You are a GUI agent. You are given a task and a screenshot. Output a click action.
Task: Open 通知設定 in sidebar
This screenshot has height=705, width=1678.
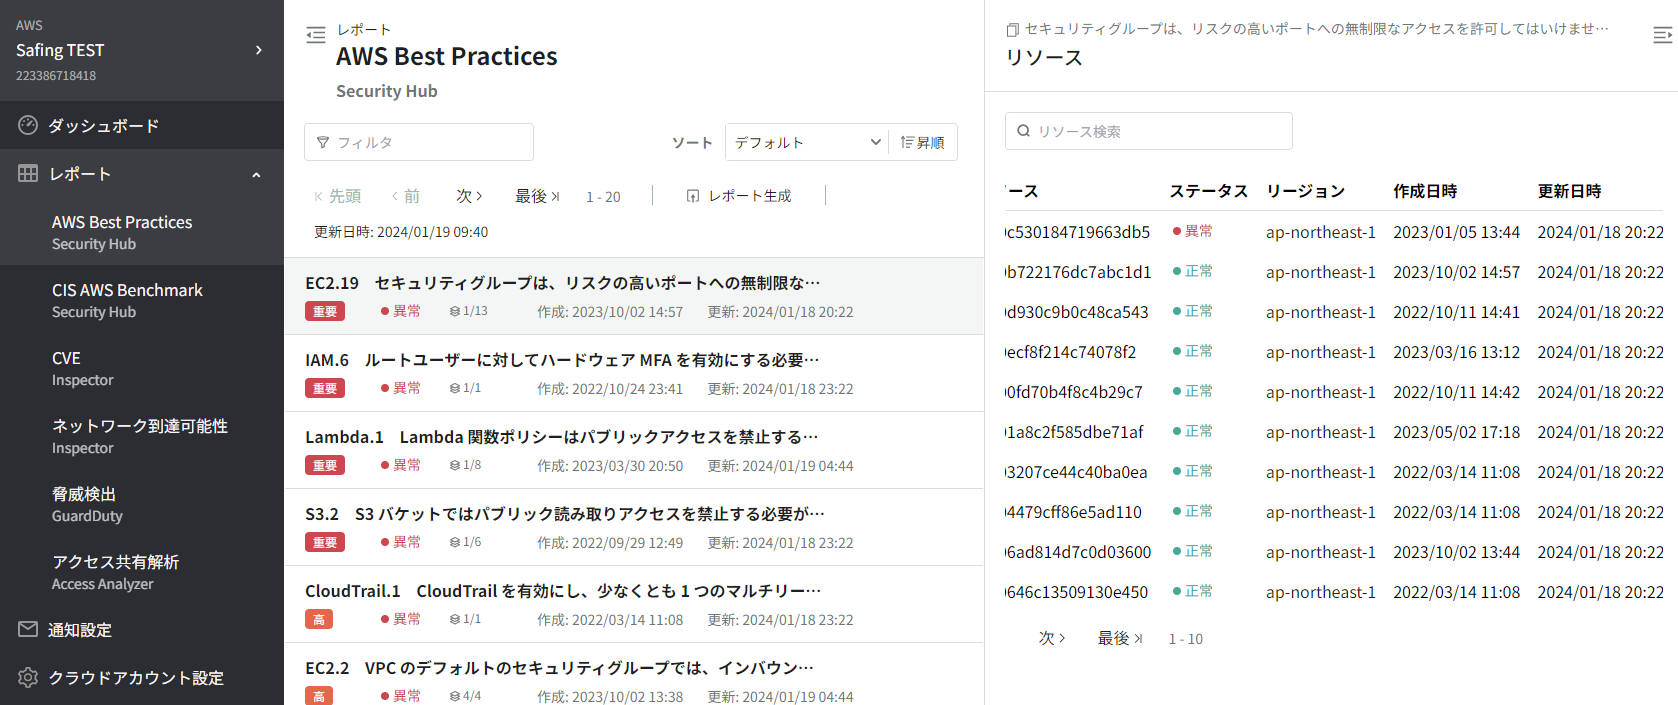(142, 629)
